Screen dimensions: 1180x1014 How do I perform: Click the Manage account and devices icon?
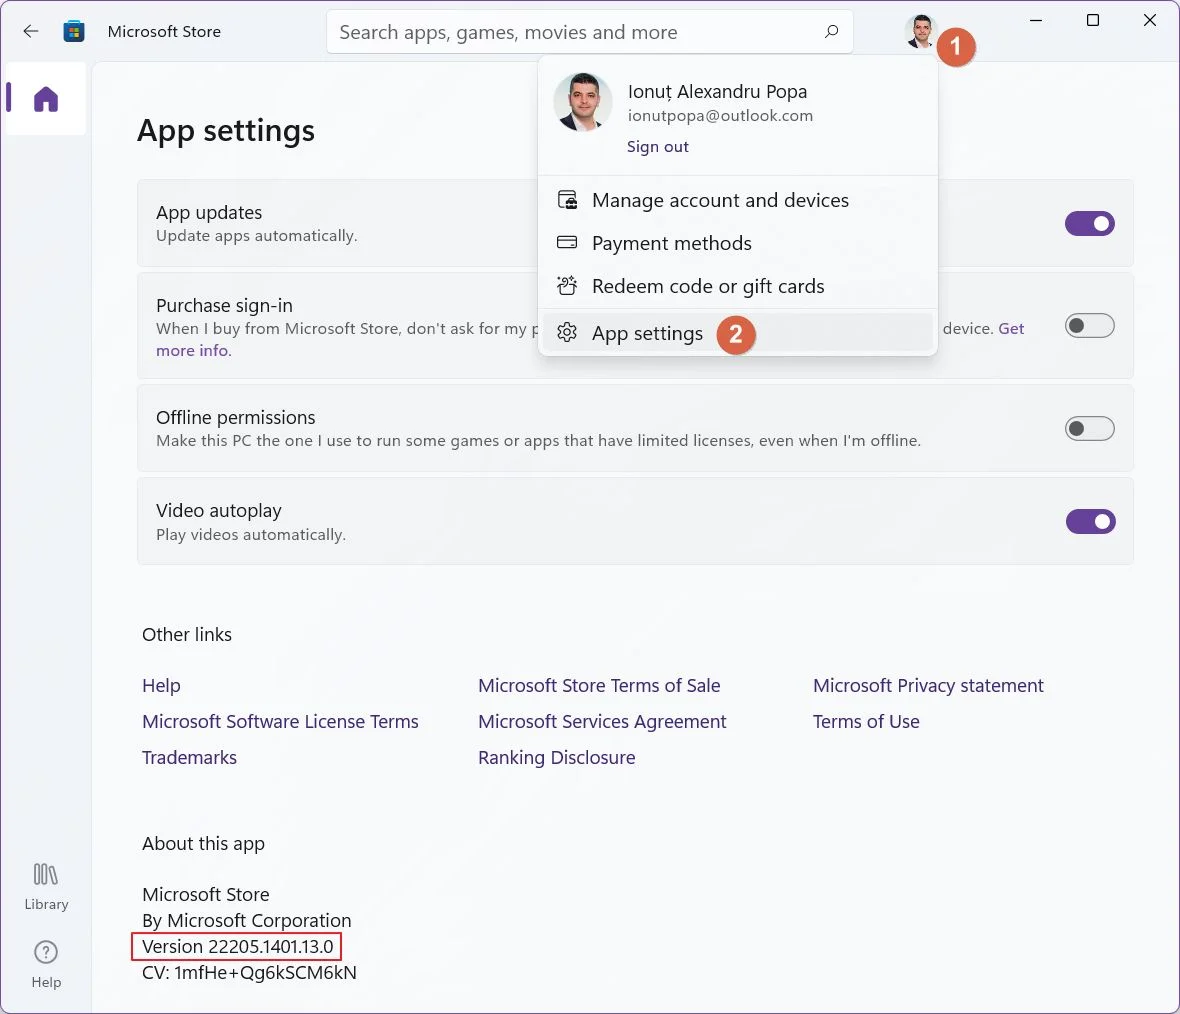click(567, 200)
